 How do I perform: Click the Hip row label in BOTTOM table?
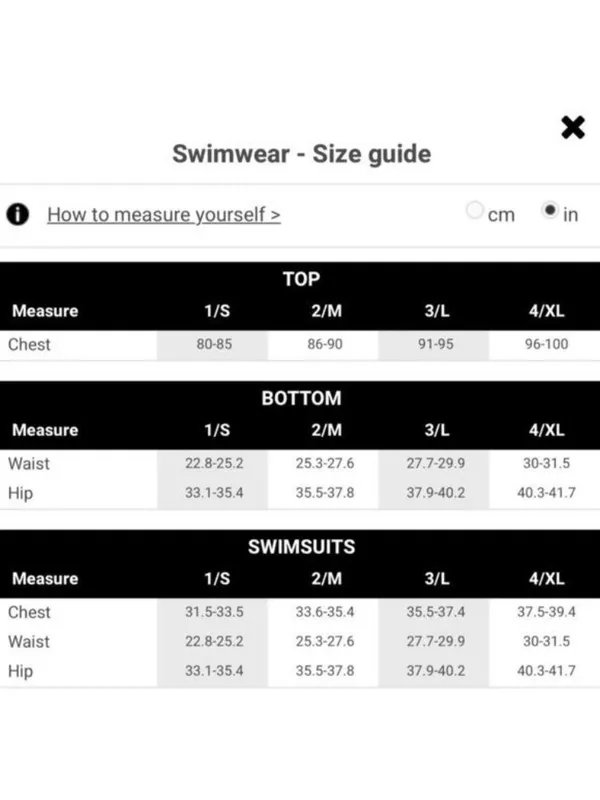(x=20, y=493)
